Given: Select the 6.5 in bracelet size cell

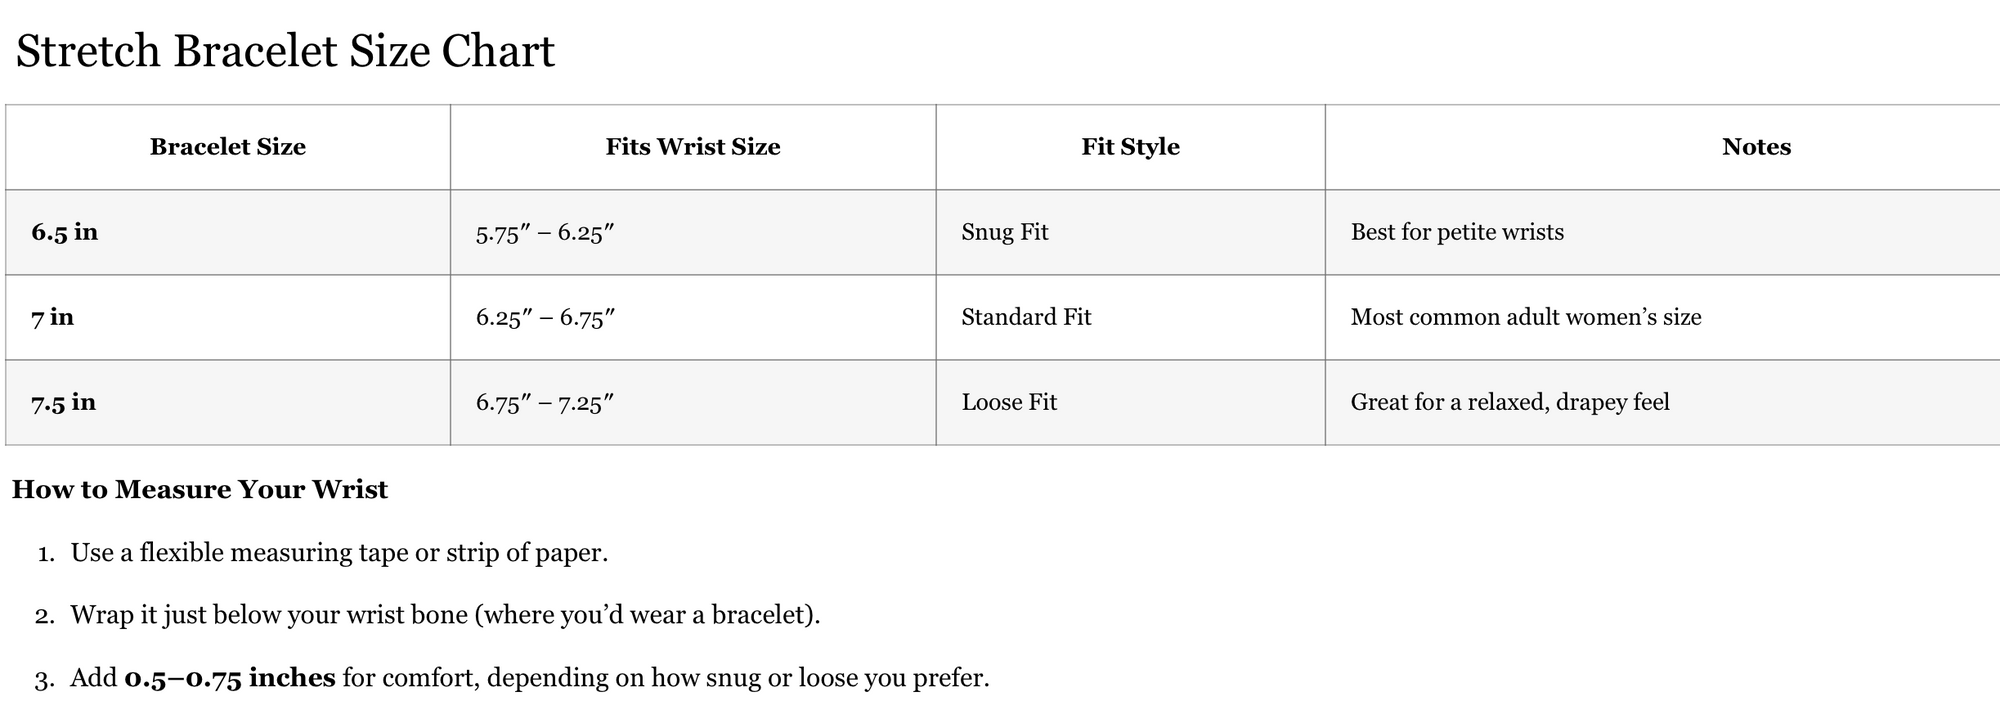Looking at the screenshot, I should [x=65, y=232].
